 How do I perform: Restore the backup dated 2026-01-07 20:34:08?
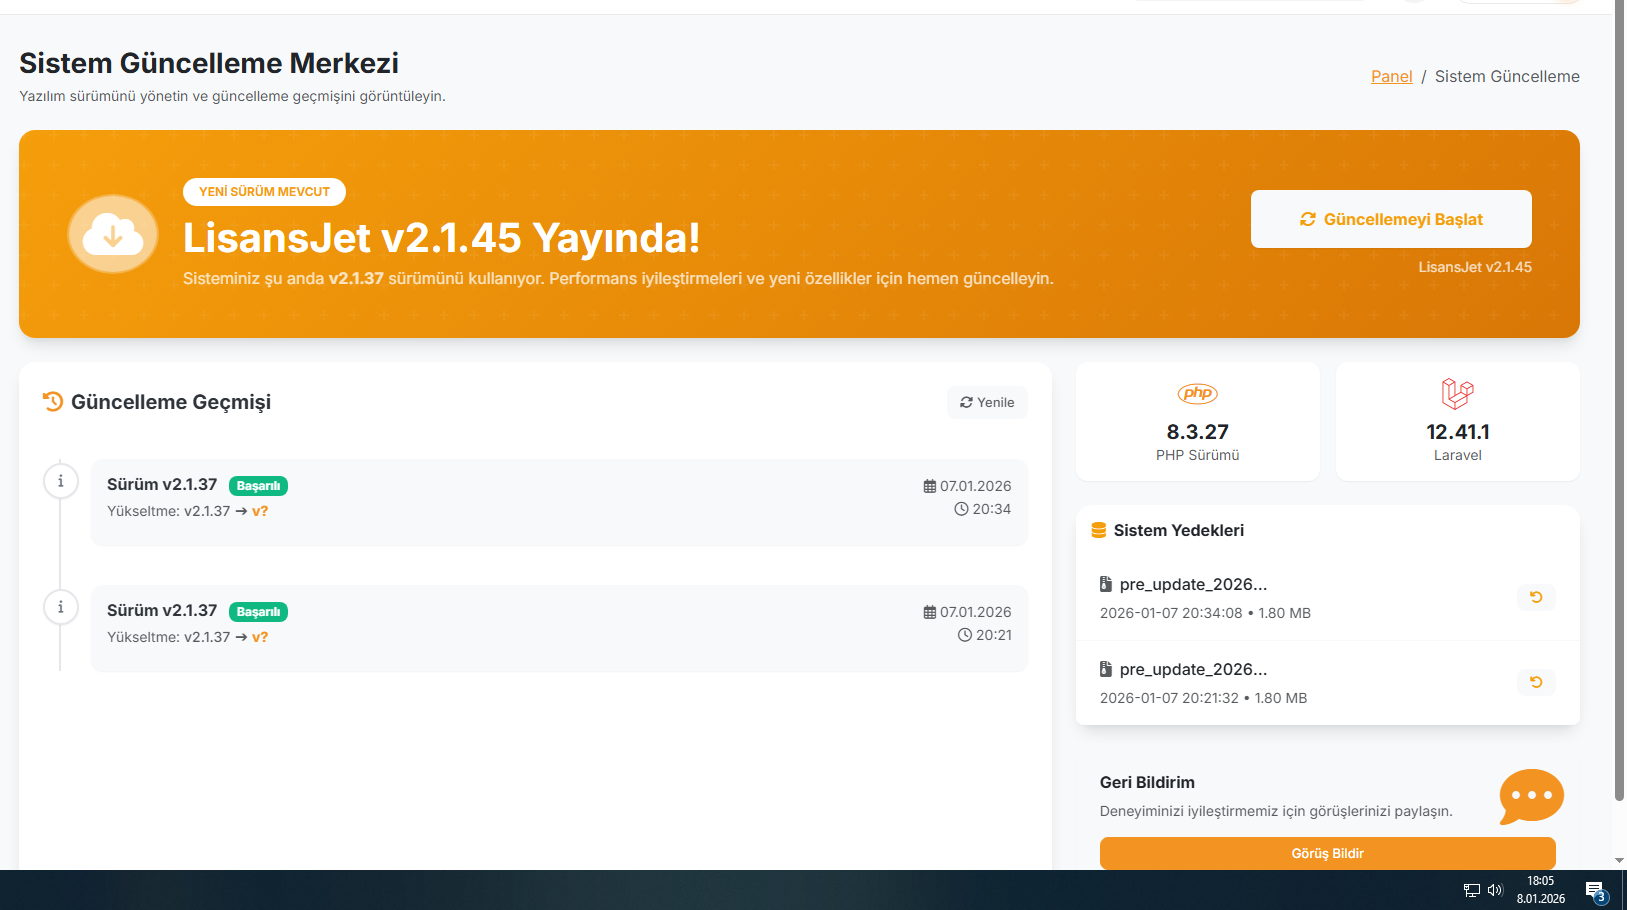(x=1536, y=597)
